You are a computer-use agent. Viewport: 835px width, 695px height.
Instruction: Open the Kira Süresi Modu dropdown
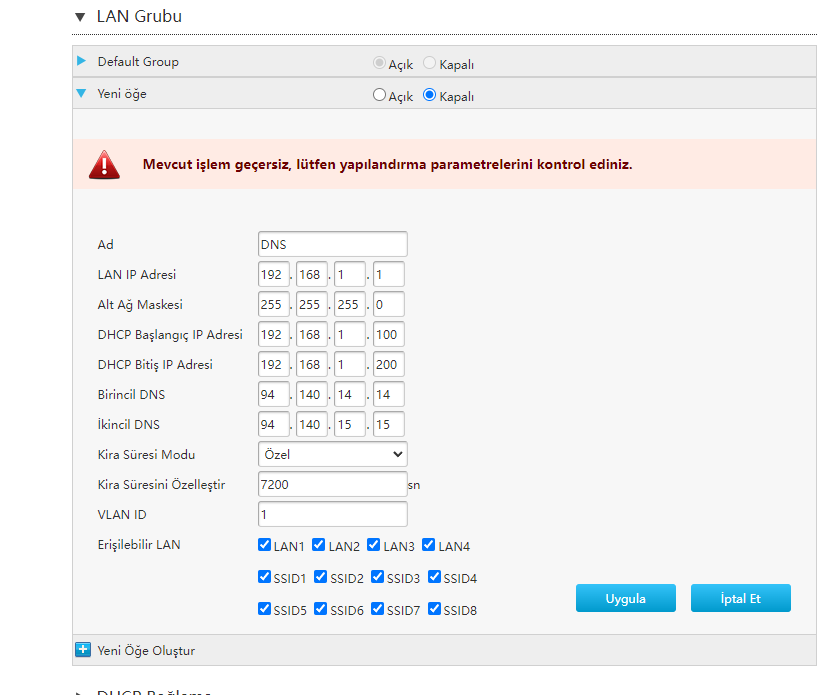coord(333,454)
